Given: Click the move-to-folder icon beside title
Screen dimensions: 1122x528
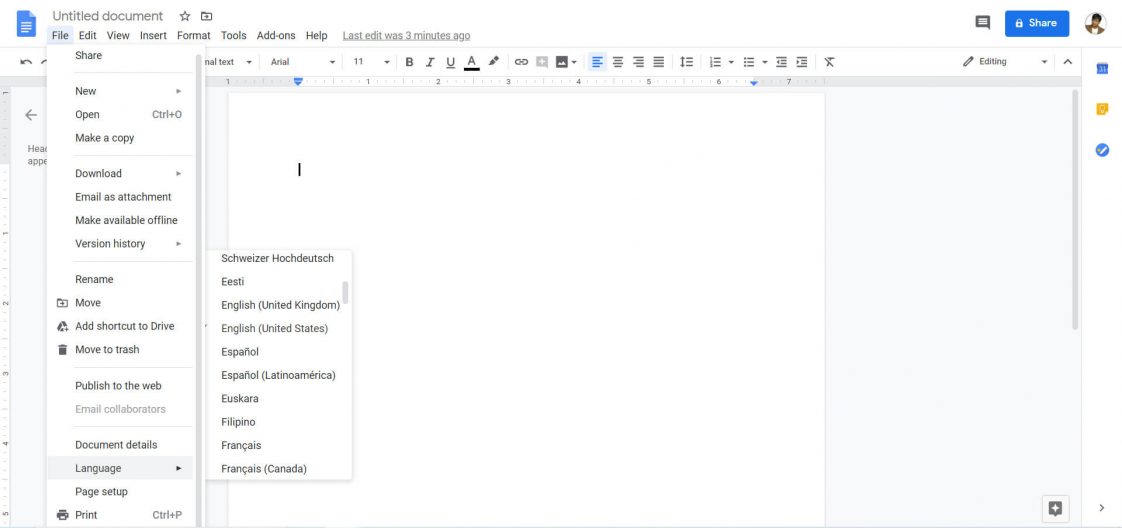Looking at the screenshot, I should click(x=206, y=16).
